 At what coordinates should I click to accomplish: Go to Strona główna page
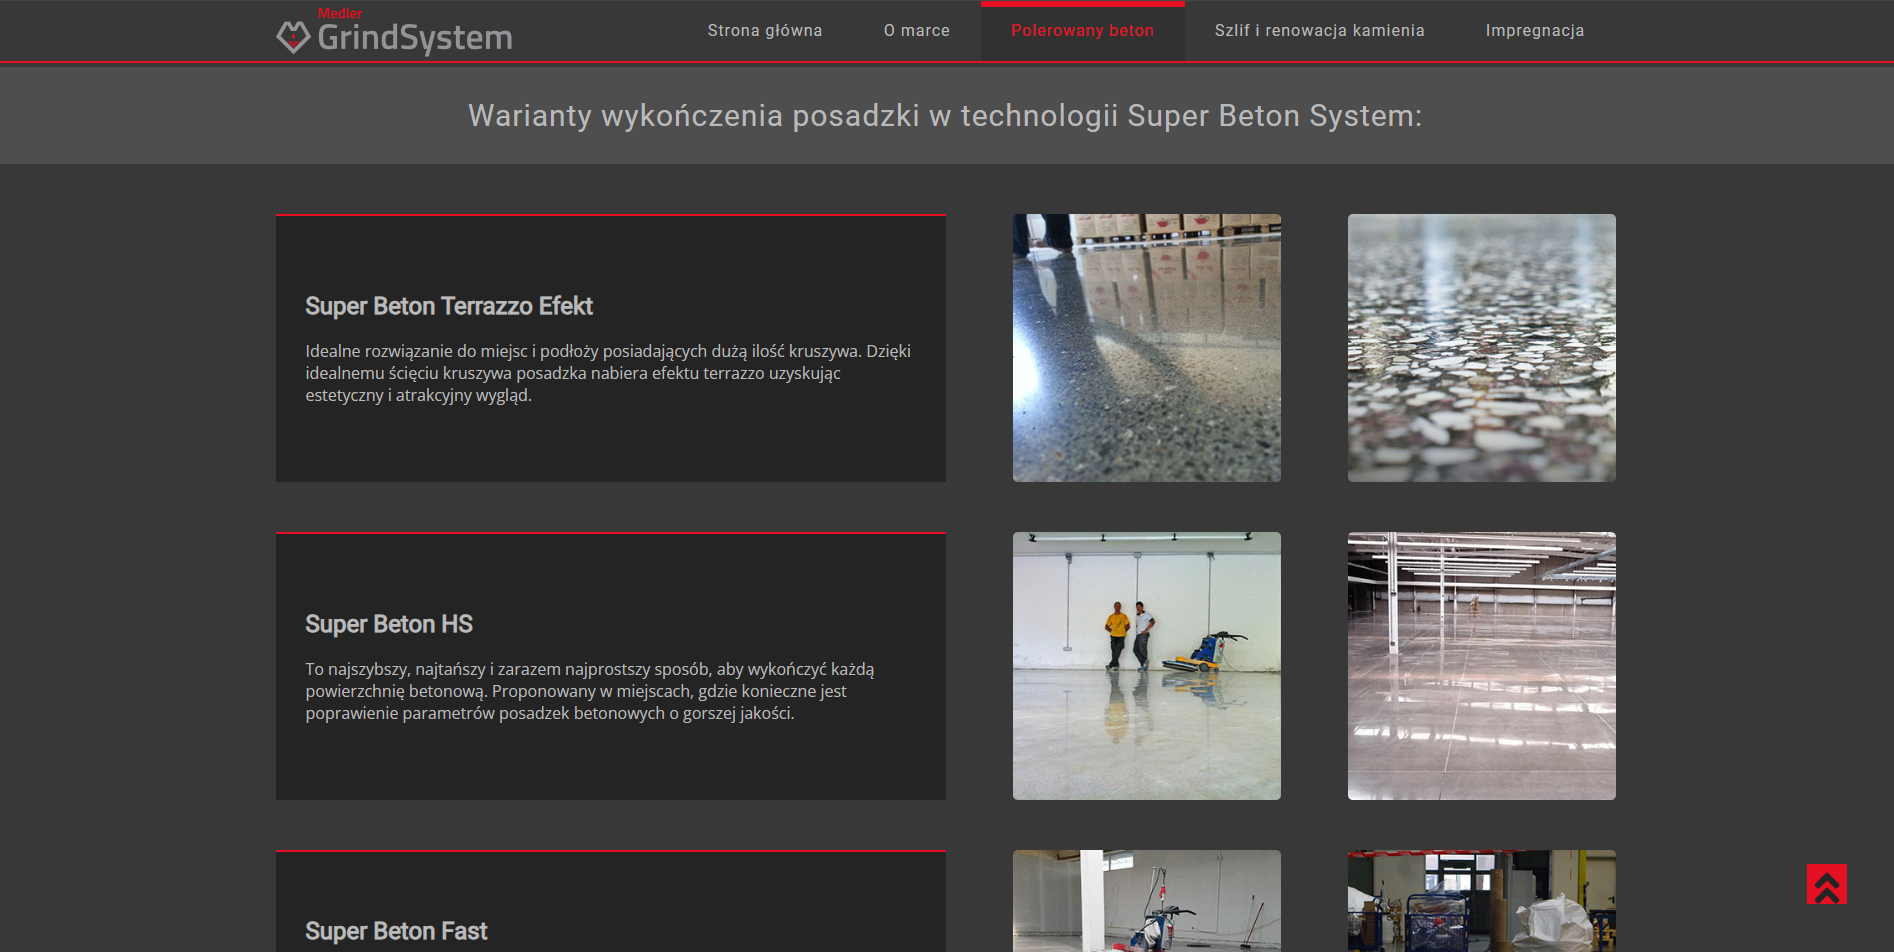(764, 31)
